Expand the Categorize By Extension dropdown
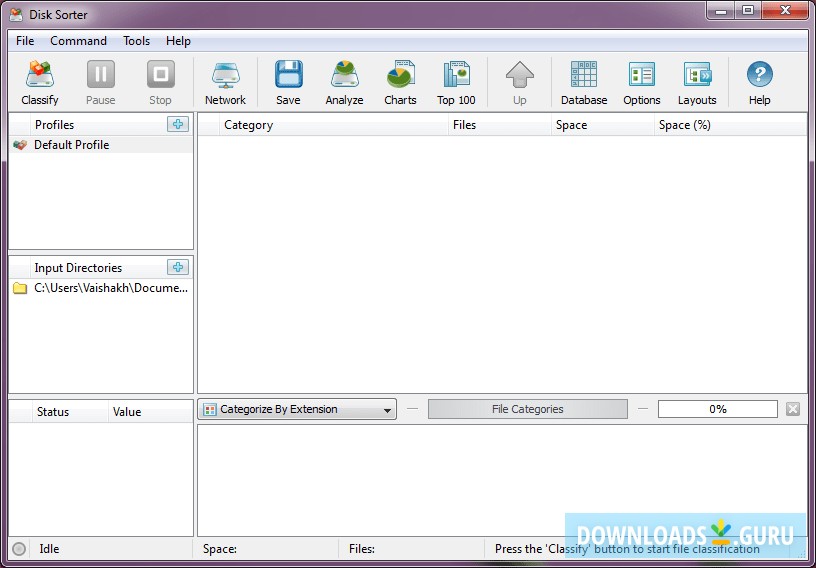 point(297,409)
